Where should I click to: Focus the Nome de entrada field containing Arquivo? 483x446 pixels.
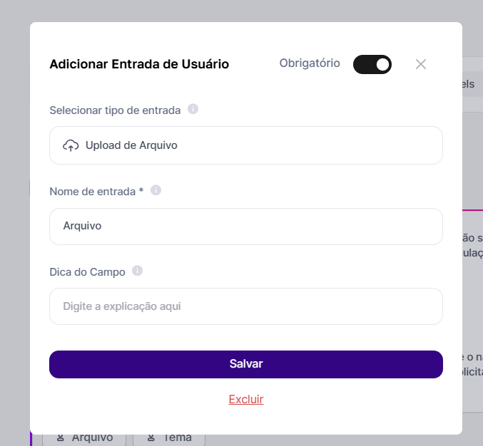(246, 226)
